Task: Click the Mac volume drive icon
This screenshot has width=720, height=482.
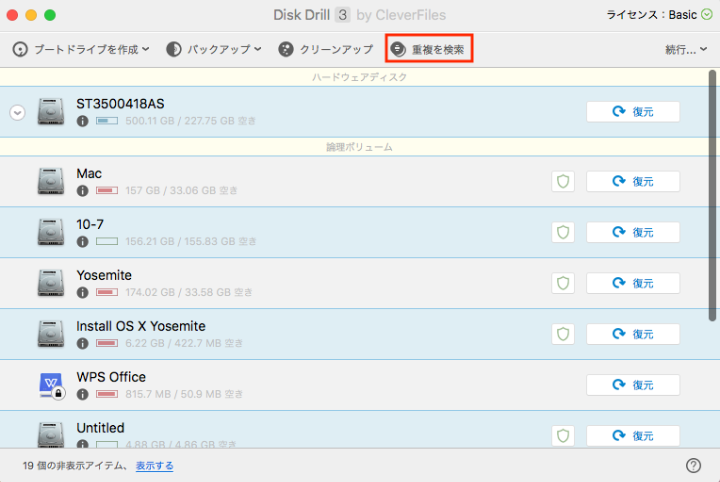Action: pyautogui.click(x=51, y=181)
